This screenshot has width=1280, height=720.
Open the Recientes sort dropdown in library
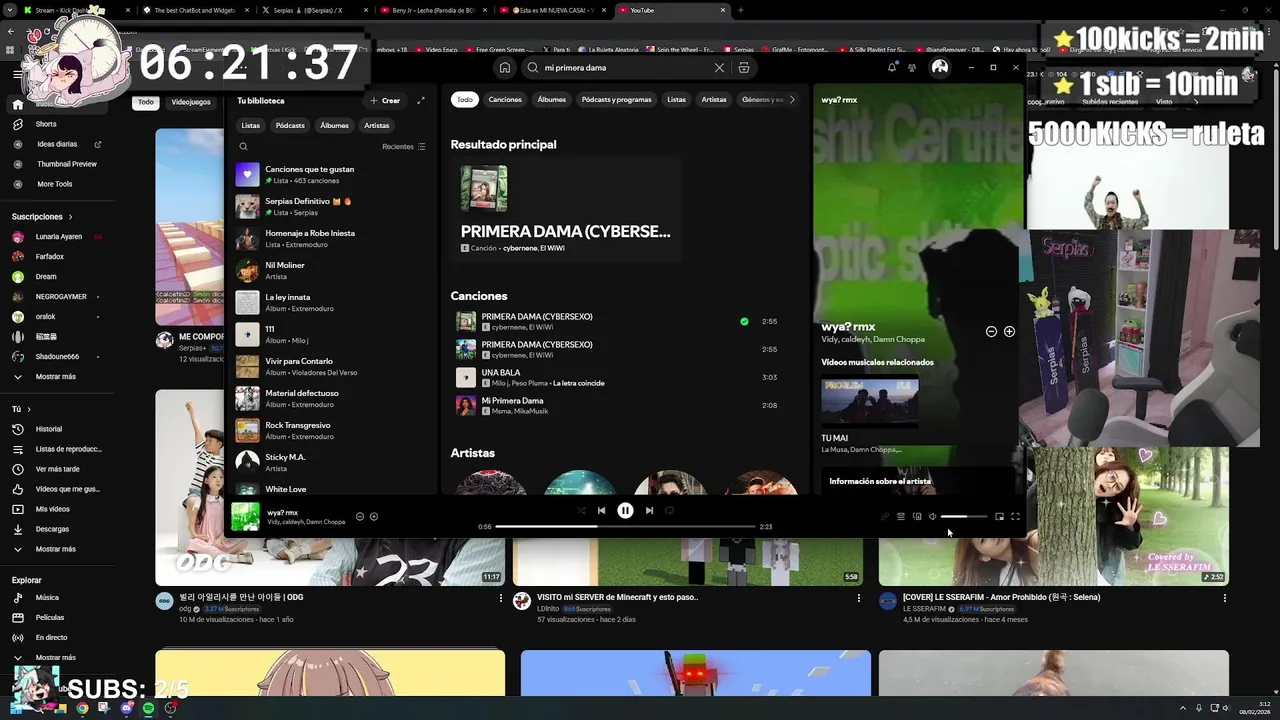(x=403, y=147)
